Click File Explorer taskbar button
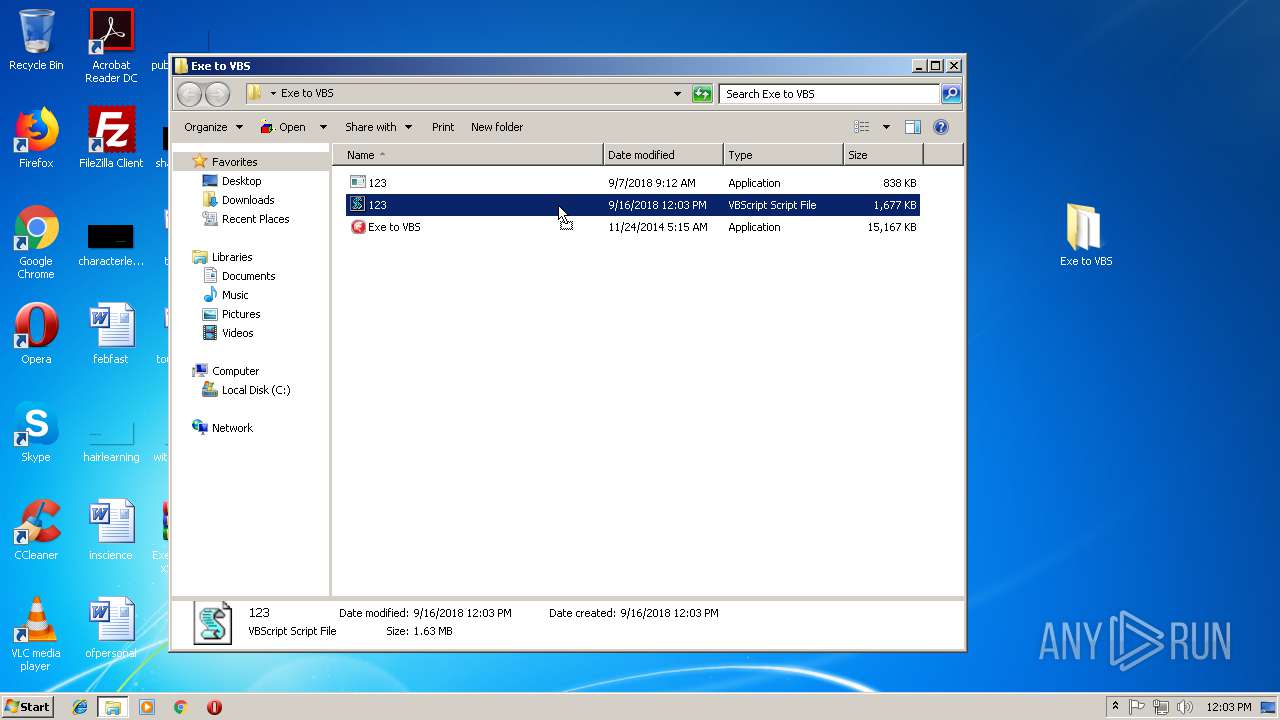1280x720 pixels. (113, 707)
